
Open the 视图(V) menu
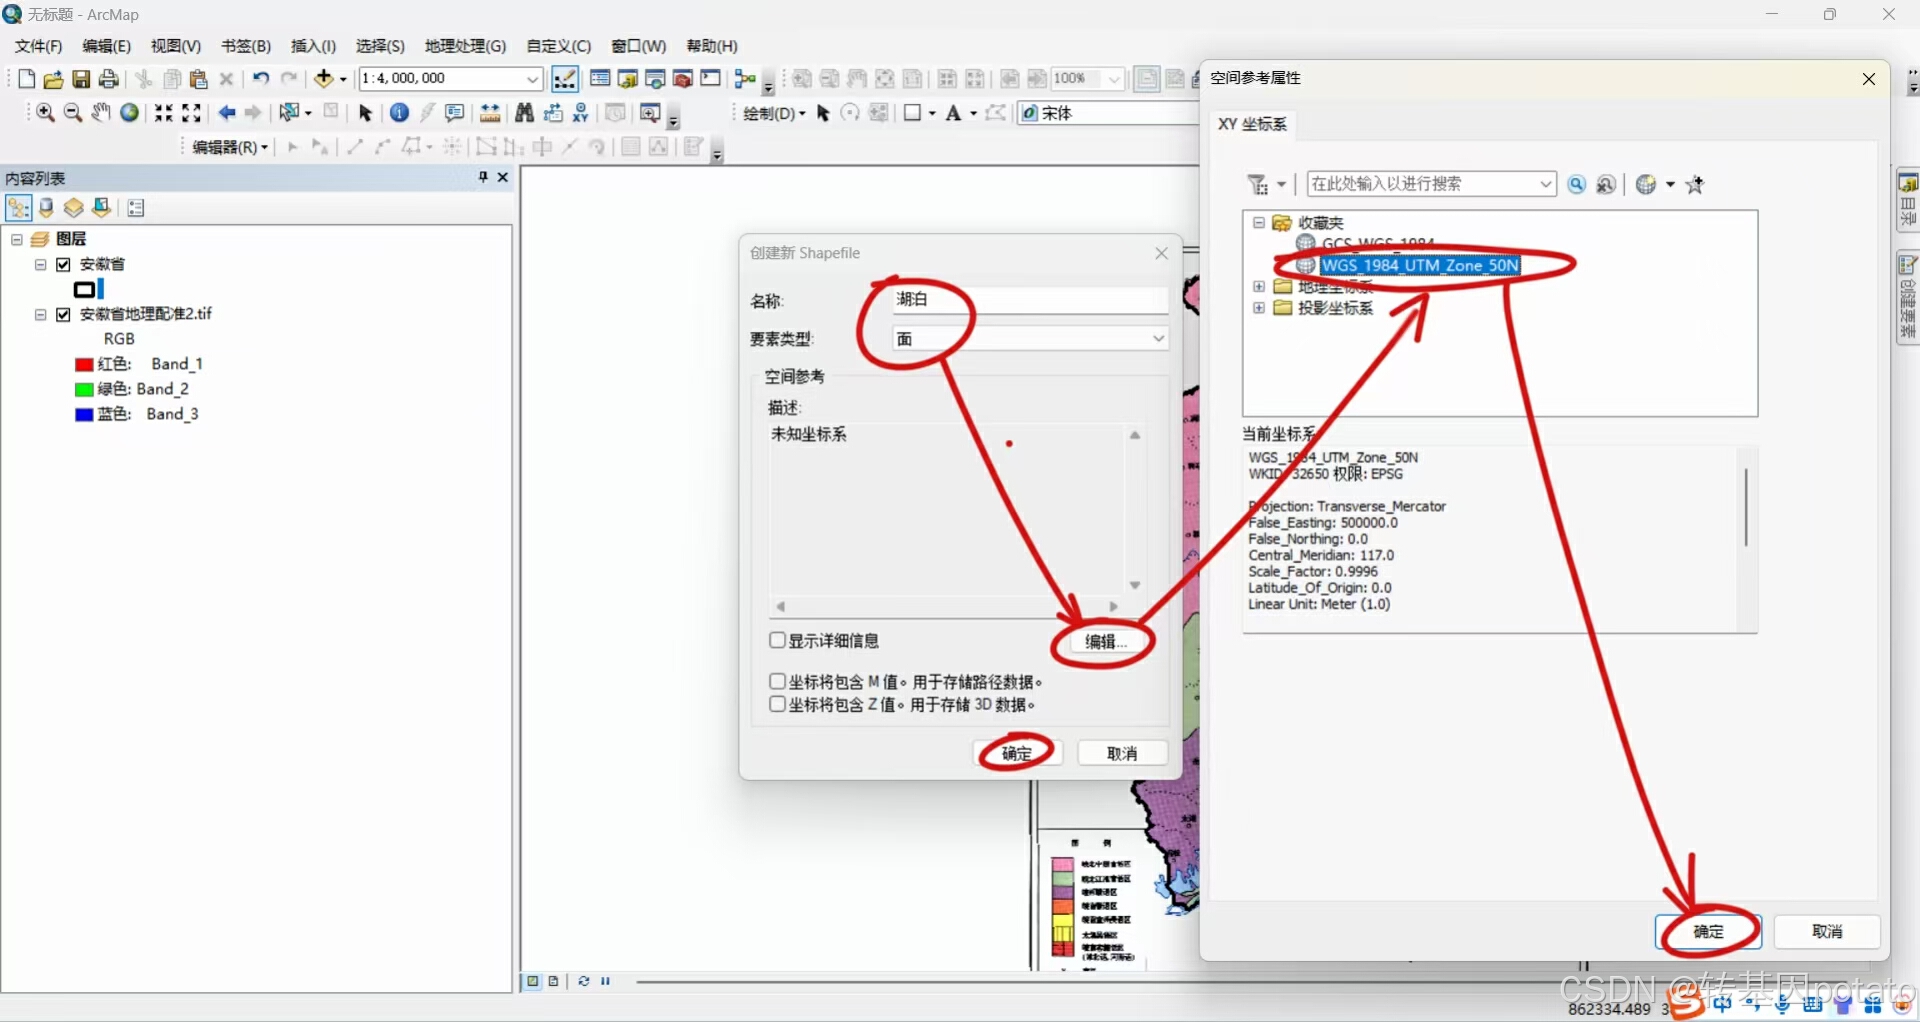point(176,46)
